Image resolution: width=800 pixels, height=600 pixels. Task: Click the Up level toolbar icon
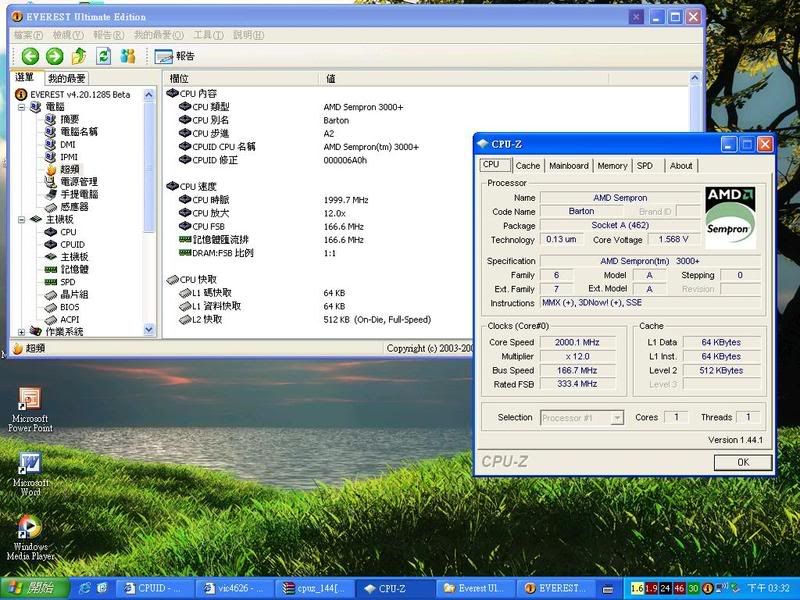tap(79, 56)
